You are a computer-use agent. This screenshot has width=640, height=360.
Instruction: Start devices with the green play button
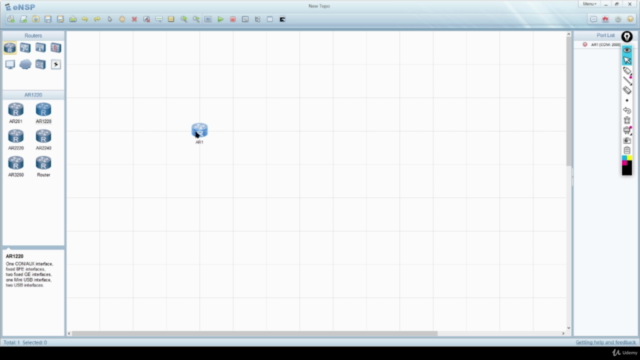pos(220,19)
